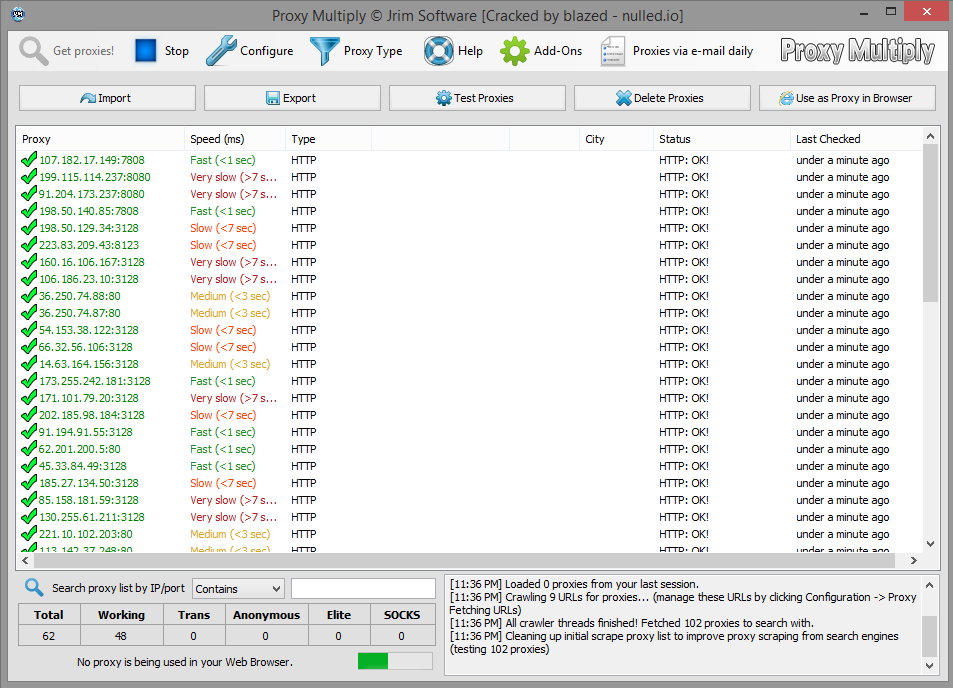Click 'No proxy is being used' status text
The width and height of the screenshot is (953, 688).
point(185,662)
